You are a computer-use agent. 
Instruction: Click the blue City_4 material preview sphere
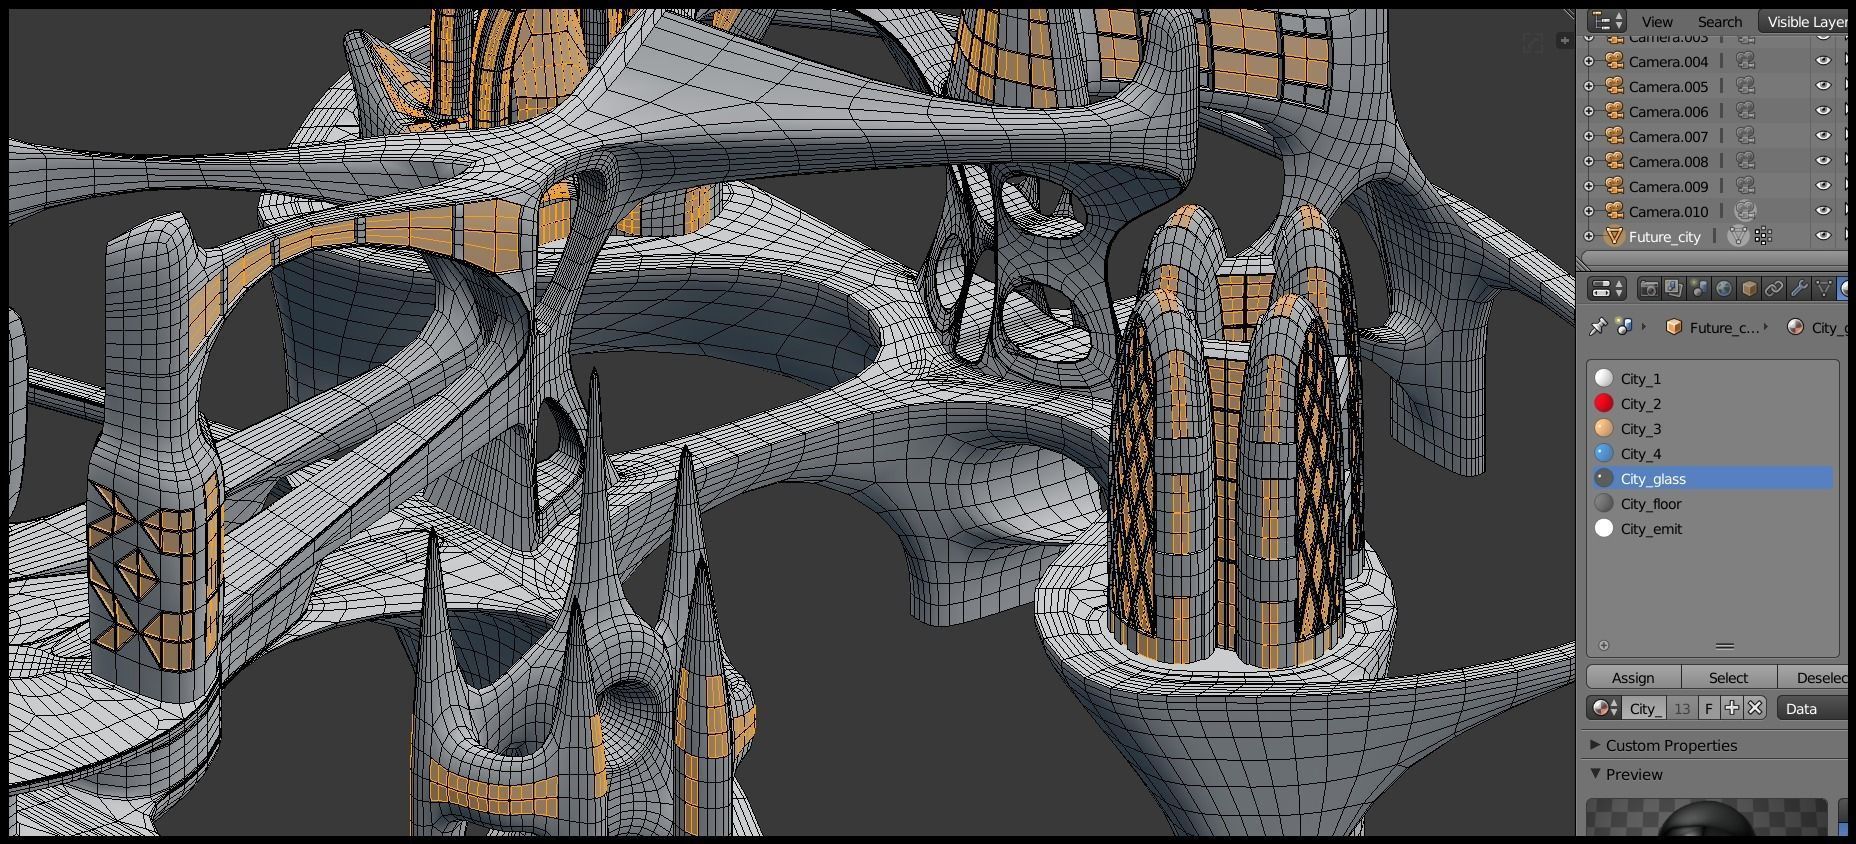1604,453
